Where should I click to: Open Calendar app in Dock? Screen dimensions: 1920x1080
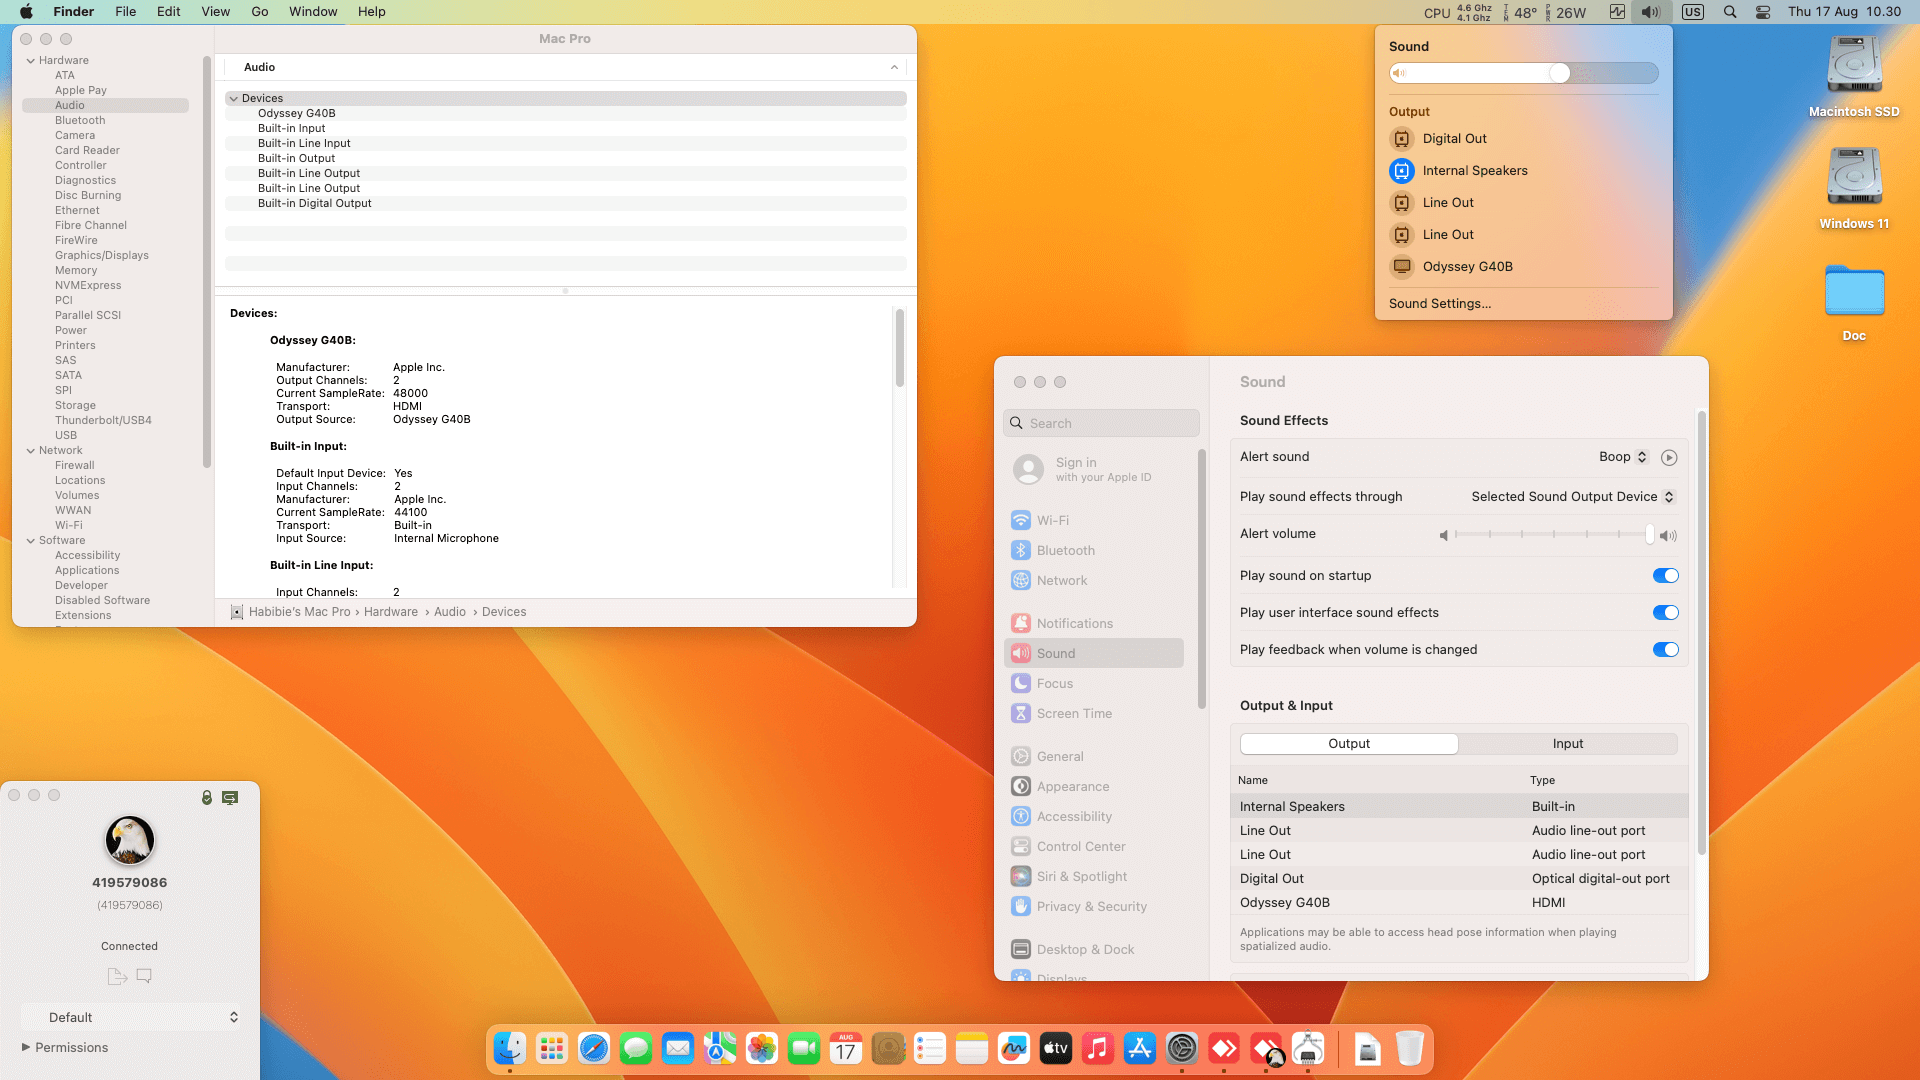pyautogui.click(x=846, y=1048)
